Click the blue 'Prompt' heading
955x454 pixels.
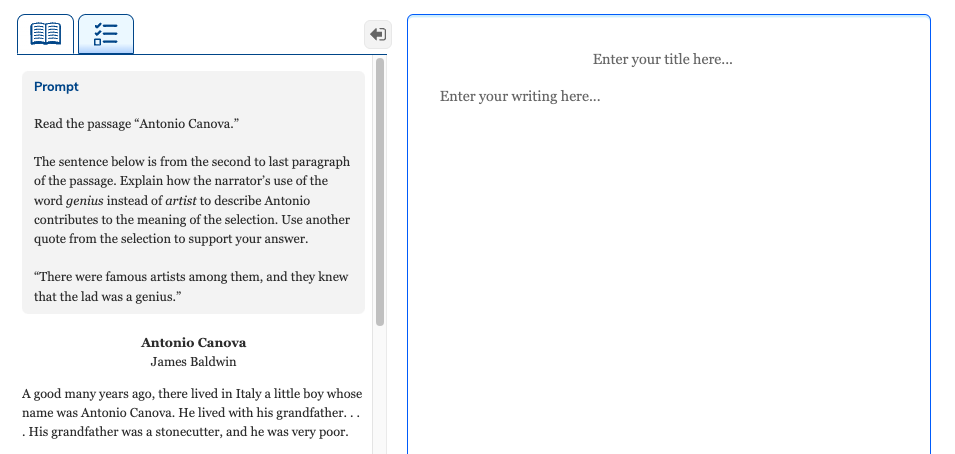[56, 87]
